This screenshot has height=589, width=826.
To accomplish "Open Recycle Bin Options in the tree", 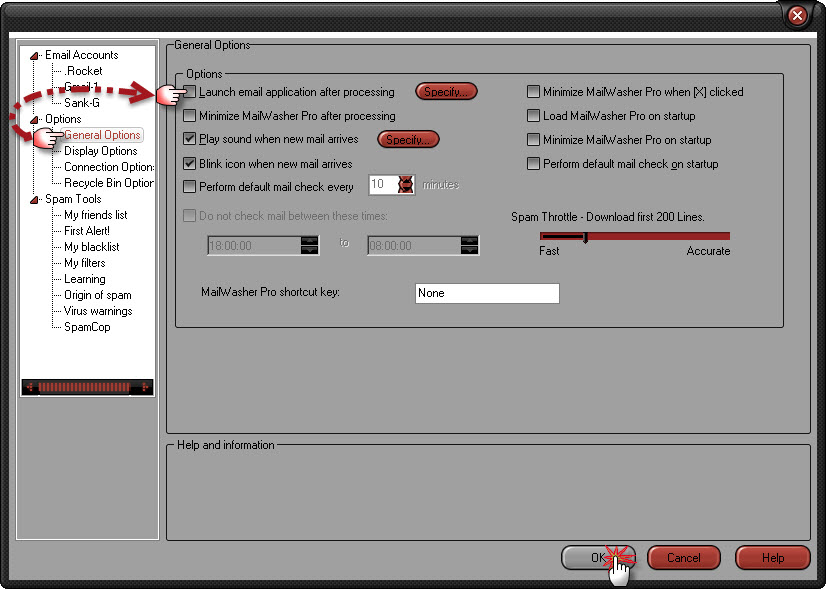I will 109,183.
